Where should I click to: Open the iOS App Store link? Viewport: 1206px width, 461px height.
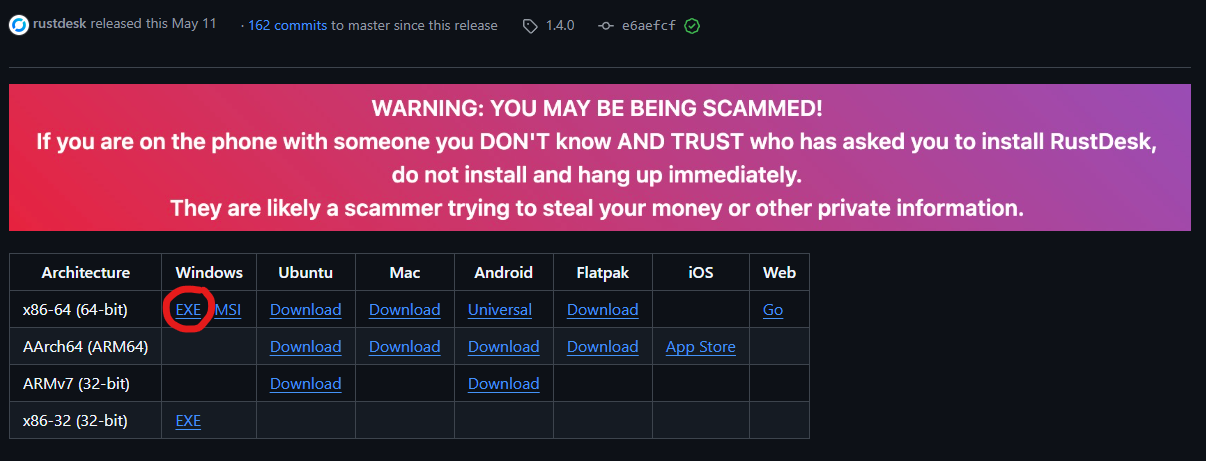[700, 347]
